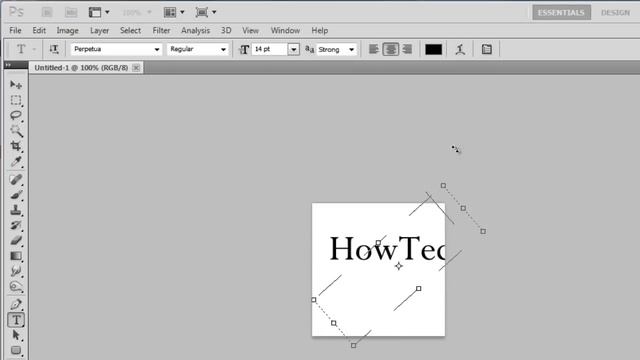Select the Brush tool
Screen dimensions: 640x360
pyautogui.click(x=16, y=195)
